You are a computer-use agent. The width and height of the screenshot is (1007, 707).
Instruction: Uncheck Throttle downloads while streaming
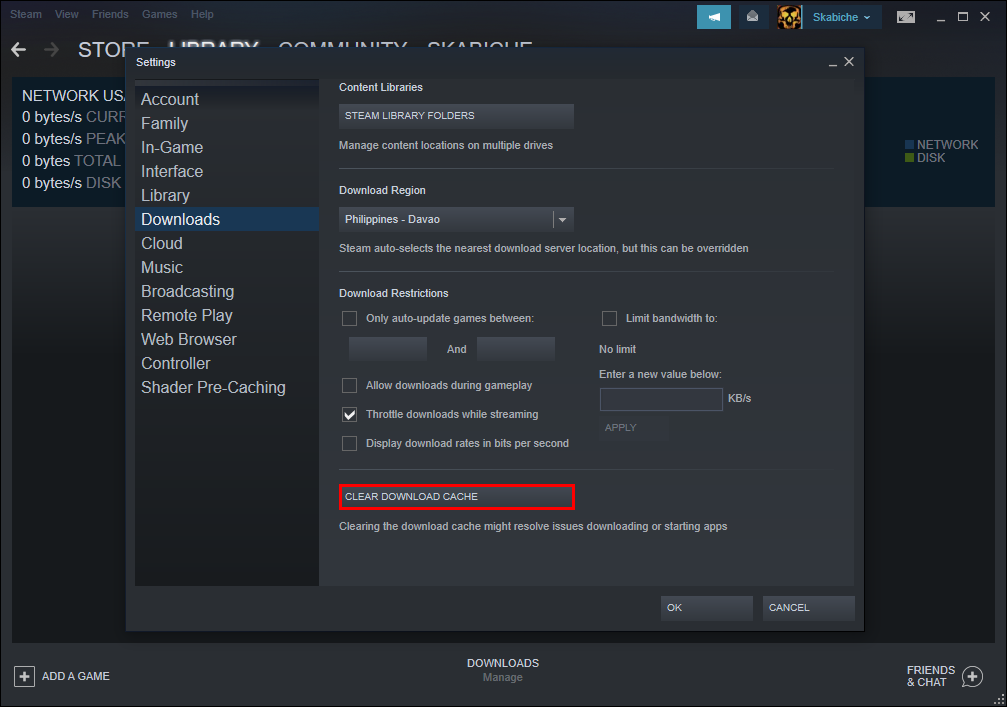click(349, 414)
